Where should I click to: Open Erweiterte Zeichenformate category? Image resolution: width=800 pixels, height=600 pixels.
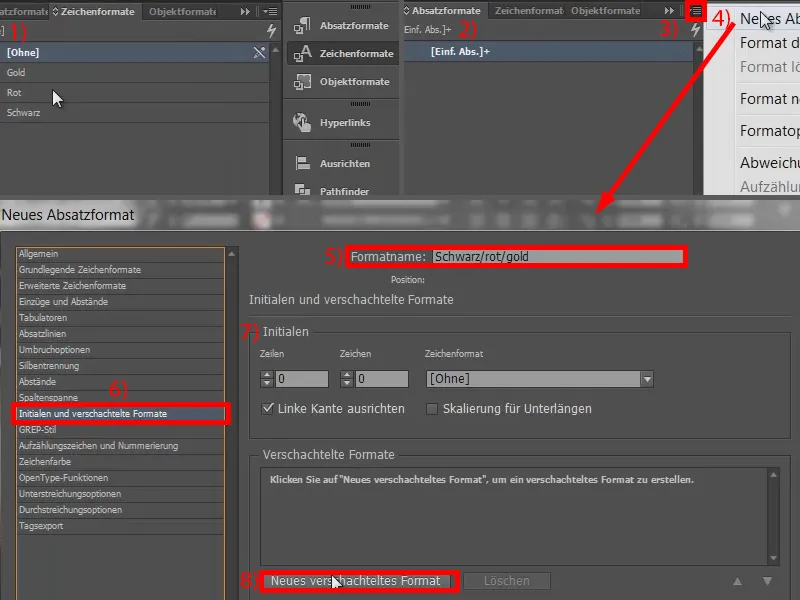click(120, 286)
